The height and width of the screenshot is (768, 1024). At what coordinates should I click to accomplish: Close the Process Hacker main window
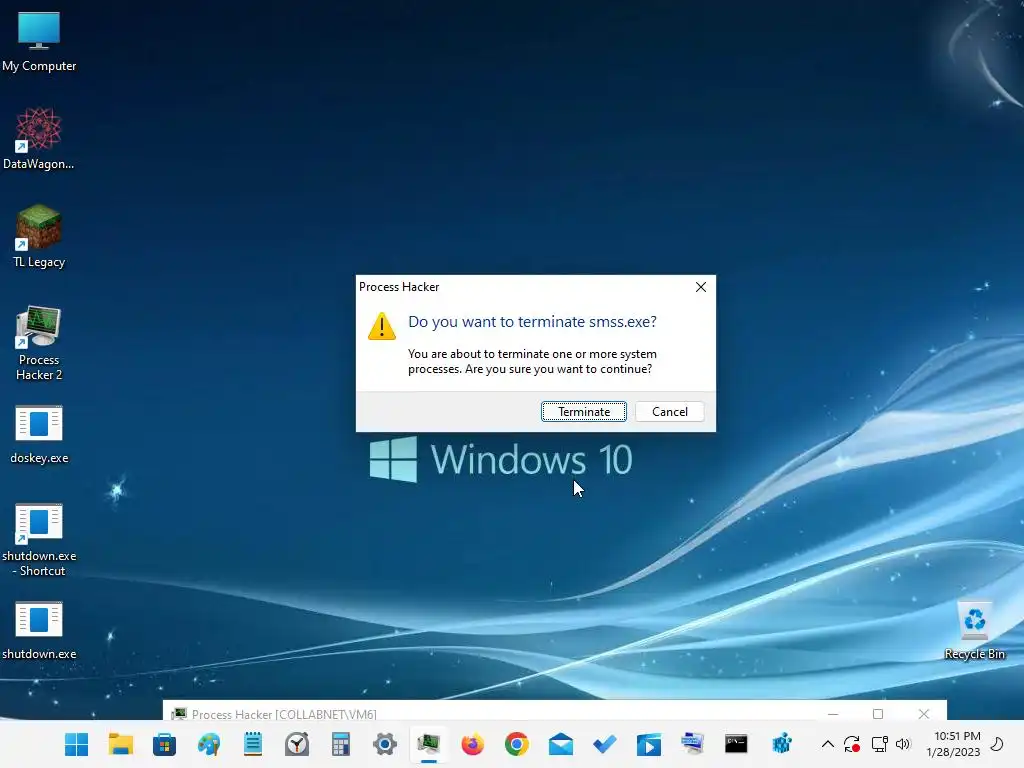coord(923,714)
